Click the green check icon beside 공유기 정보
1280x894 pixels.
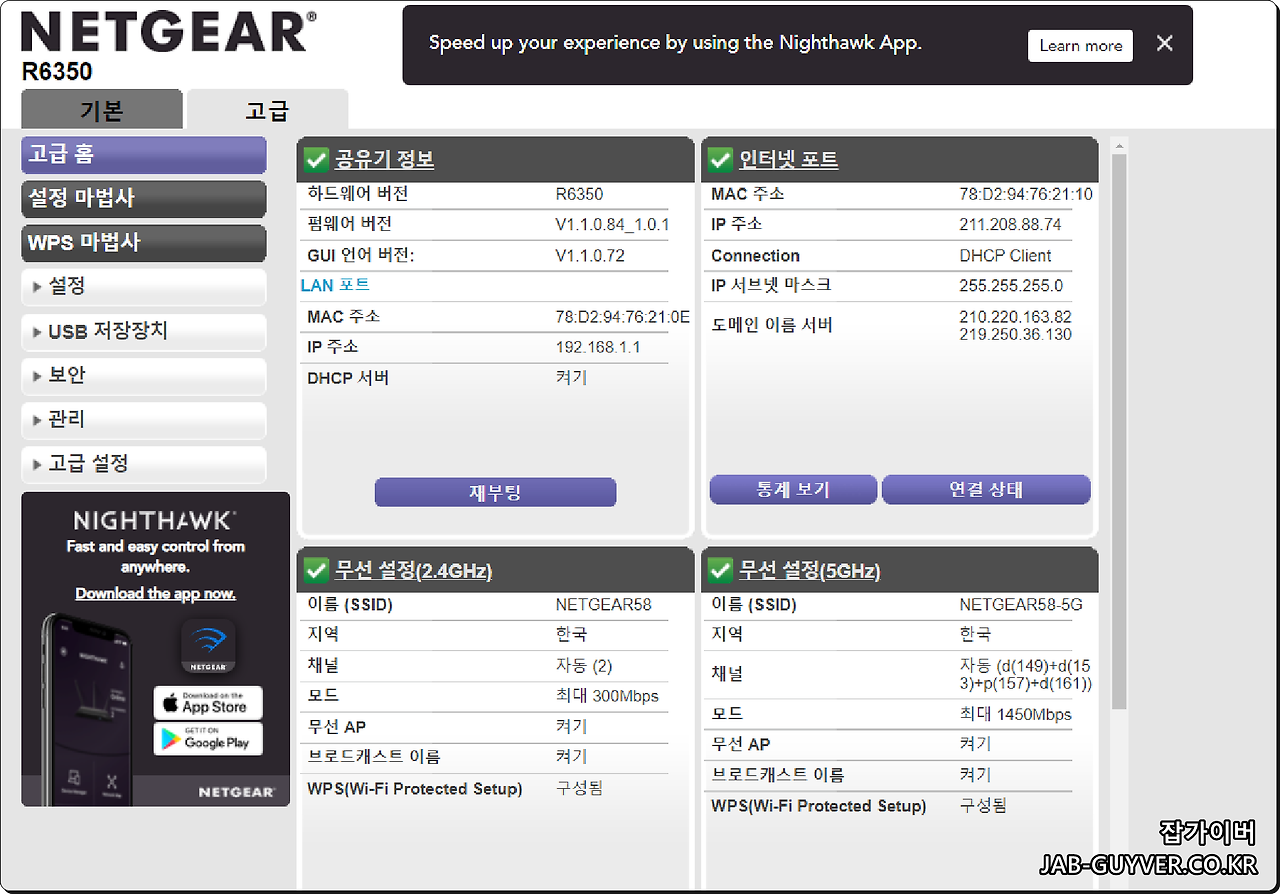point(316,160)
